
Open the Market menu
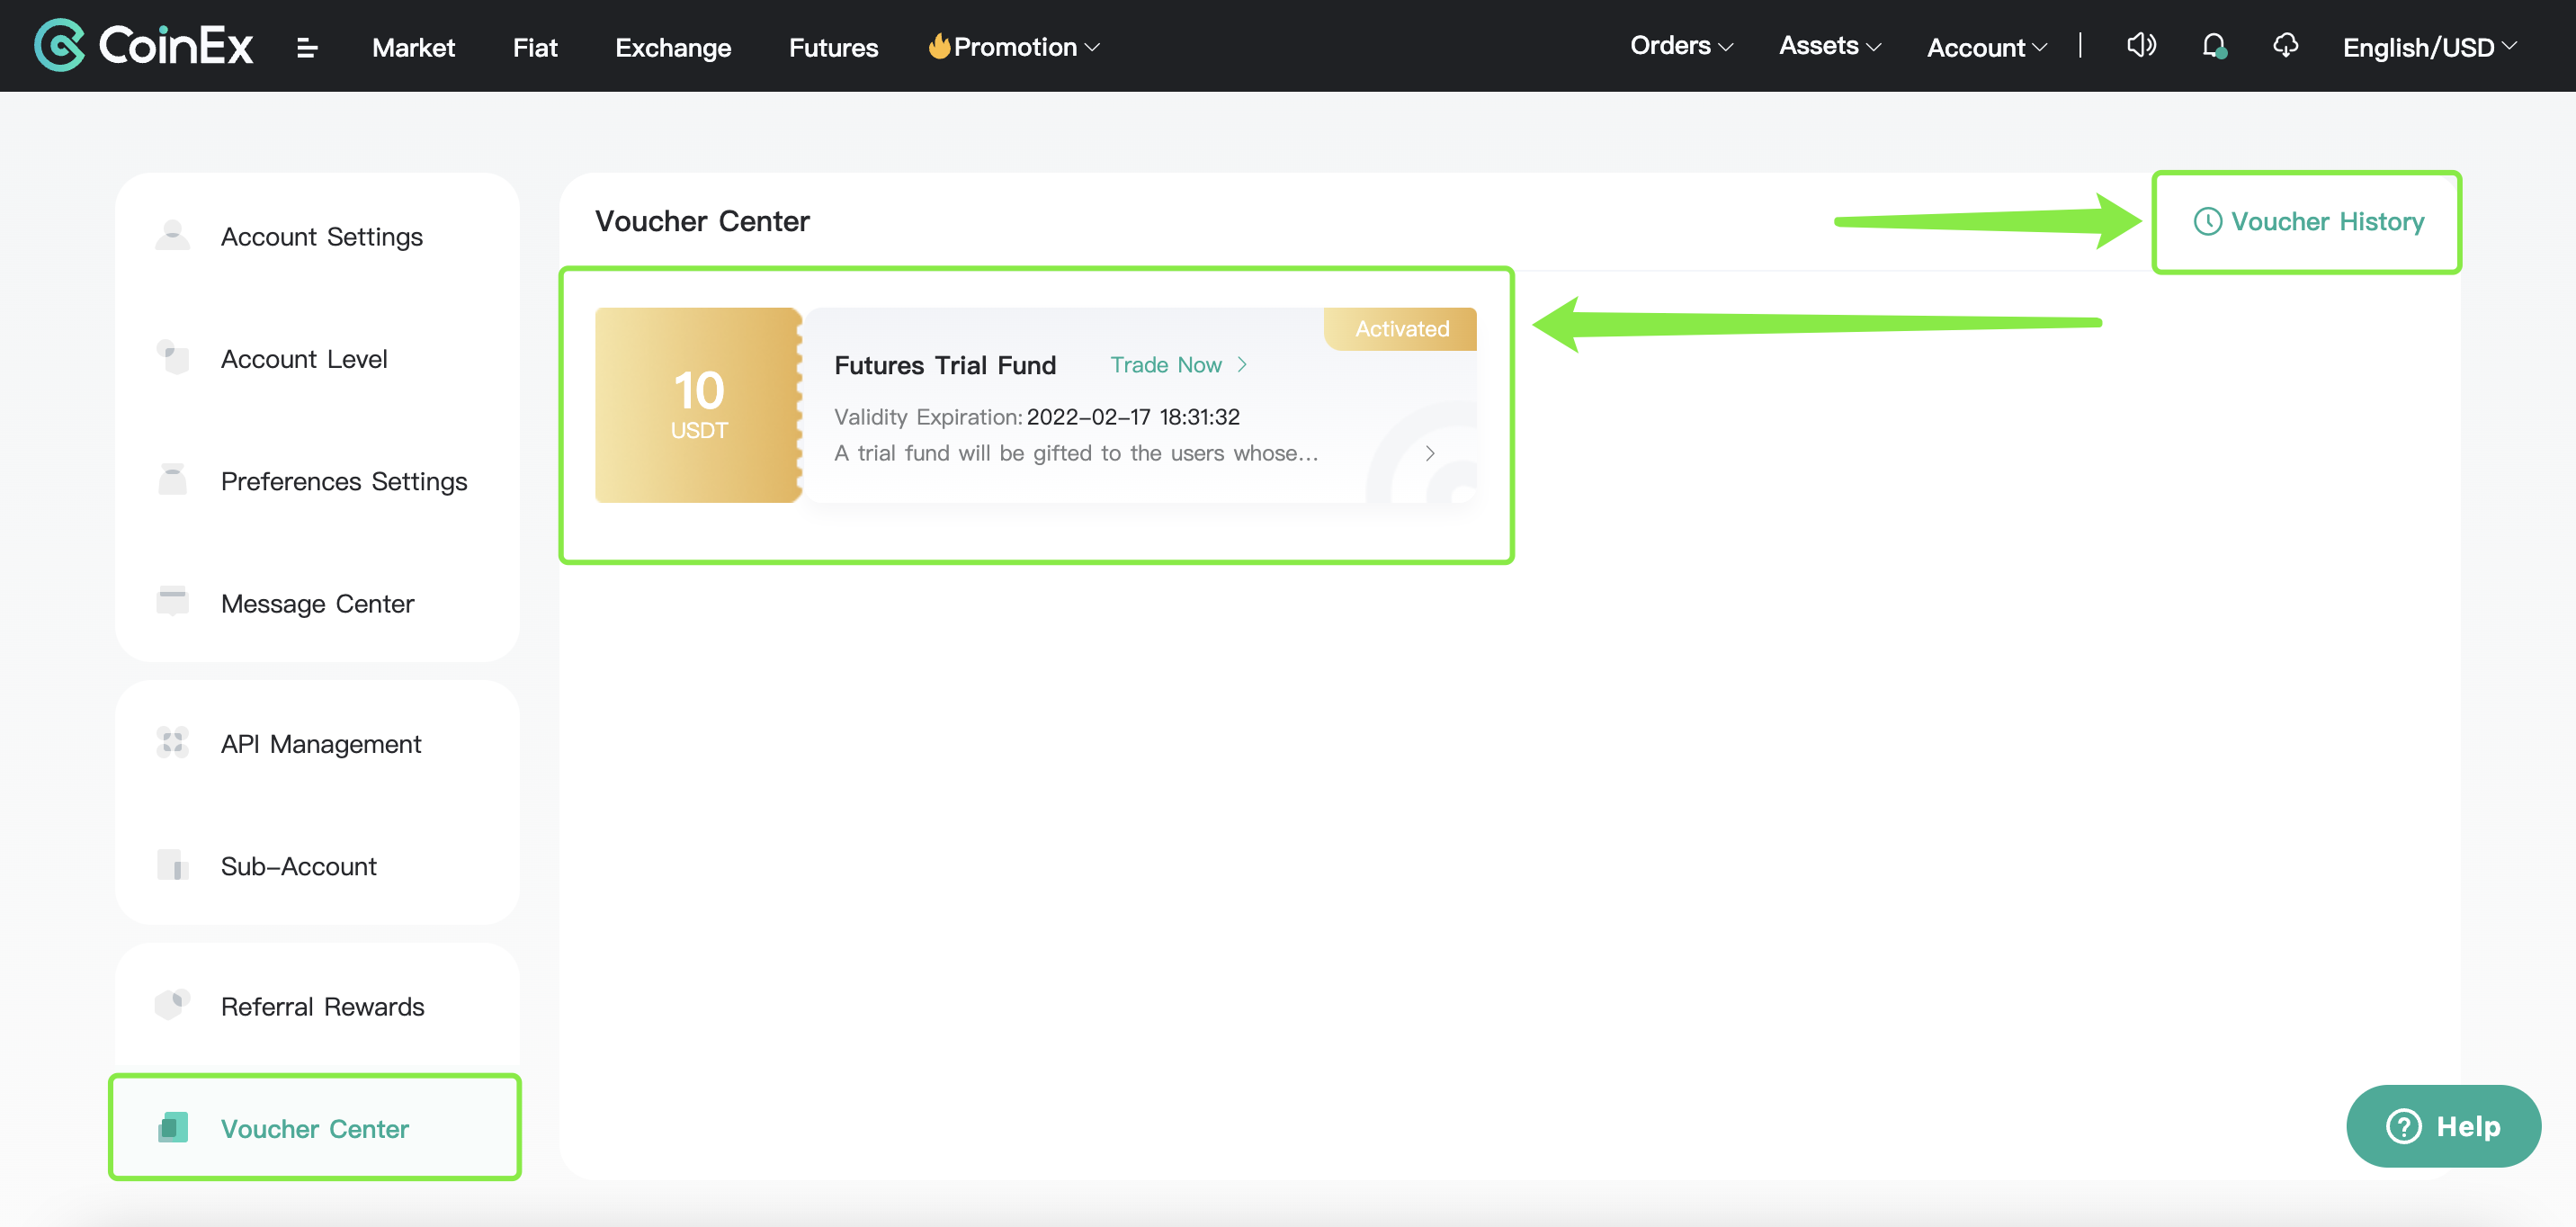click(413, 47)
